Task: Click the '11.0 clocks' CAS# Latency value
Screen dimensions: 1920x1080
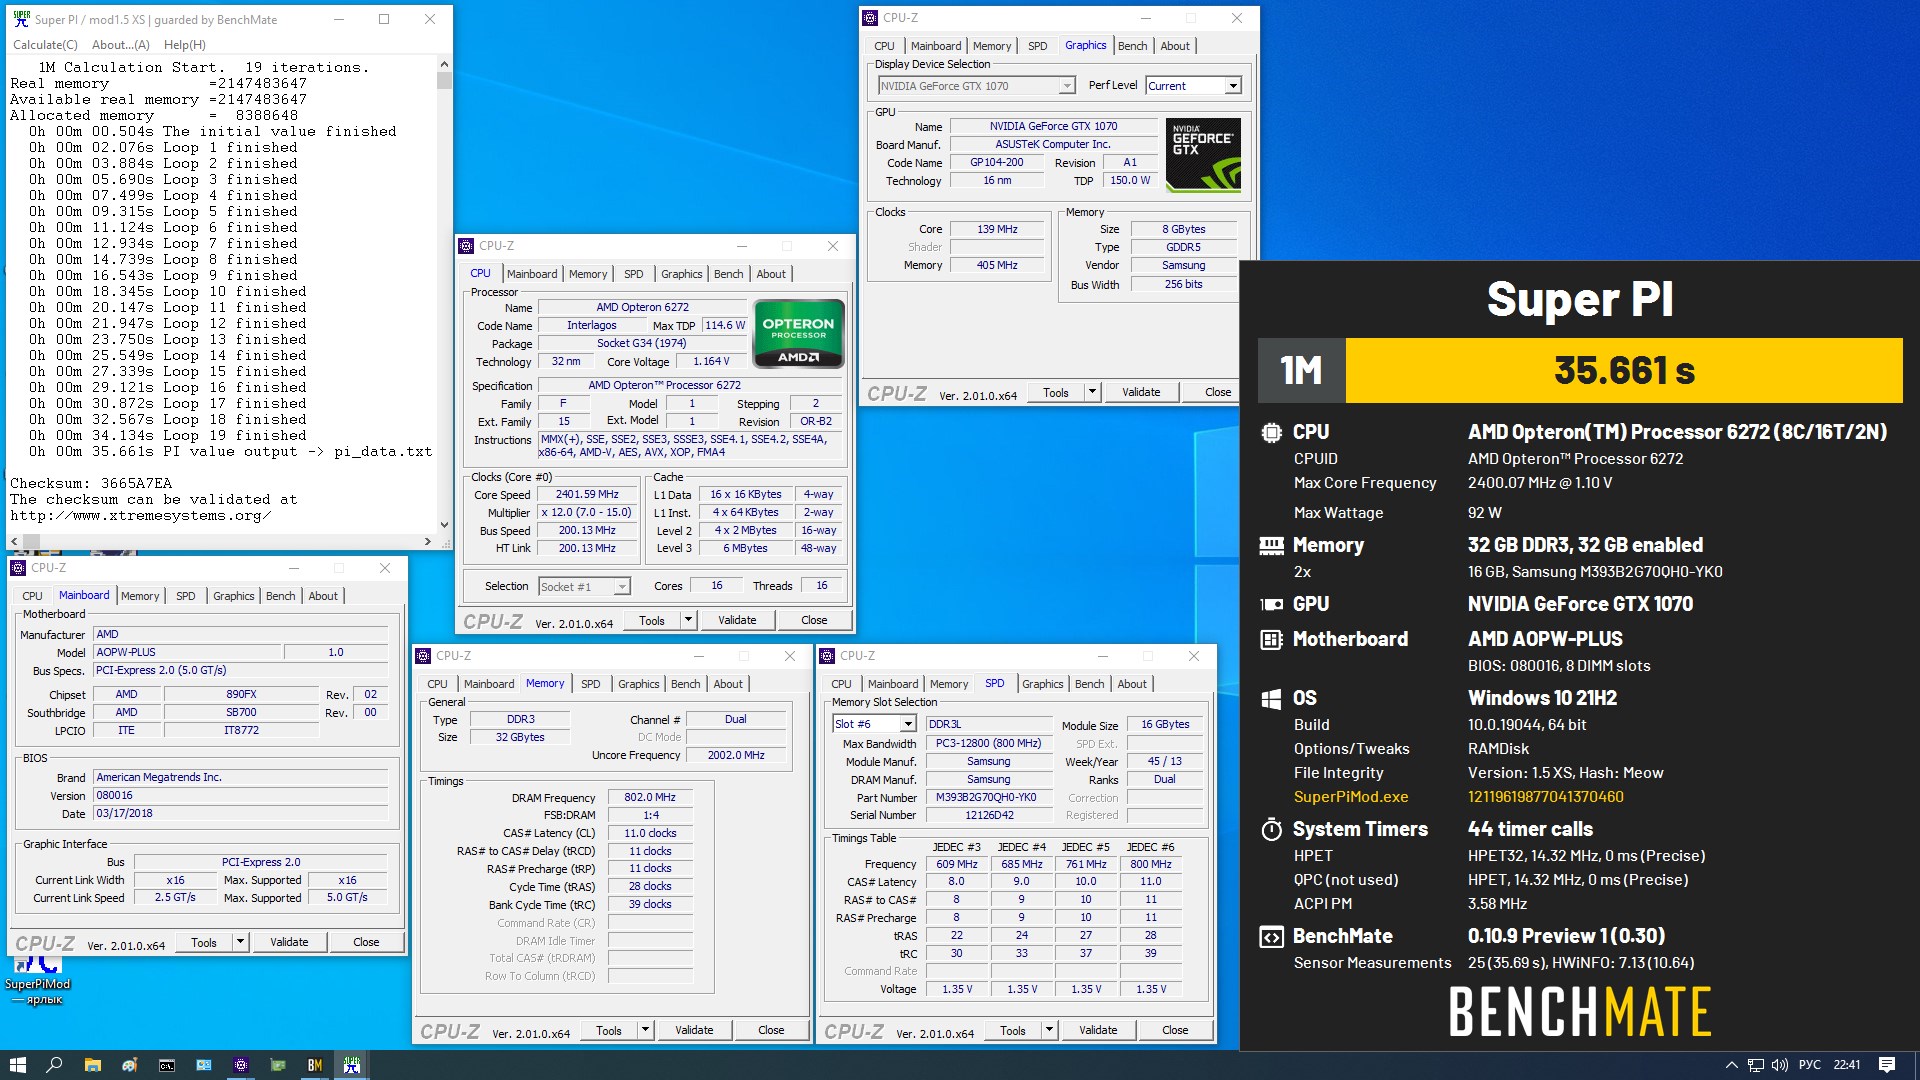Action: click(x=650, y=833)
